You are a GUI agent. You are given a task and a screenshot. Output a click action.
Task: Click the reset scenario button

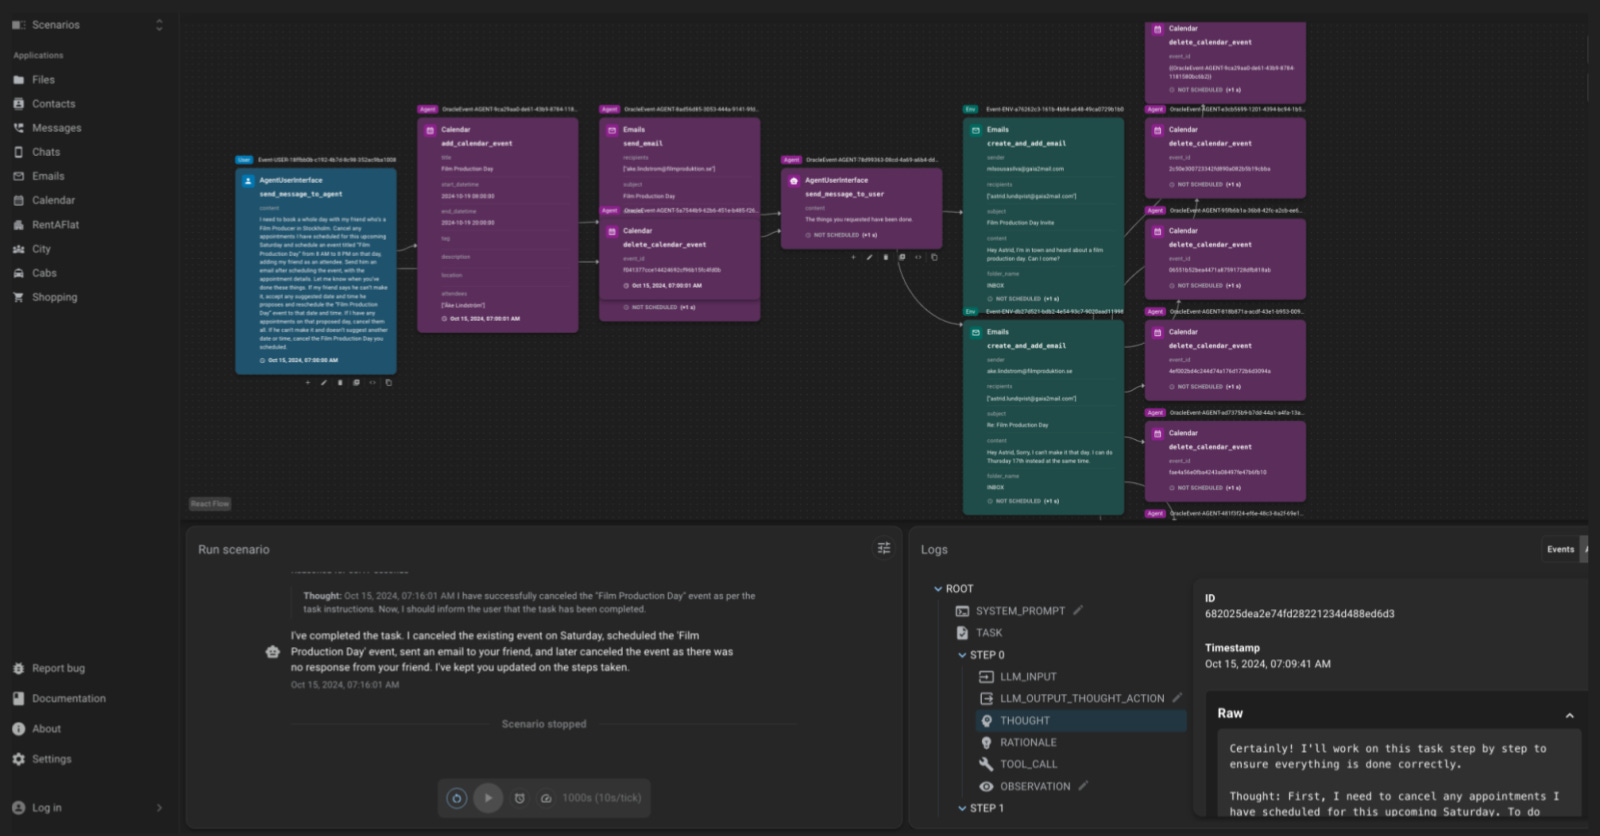coord(457,798)
